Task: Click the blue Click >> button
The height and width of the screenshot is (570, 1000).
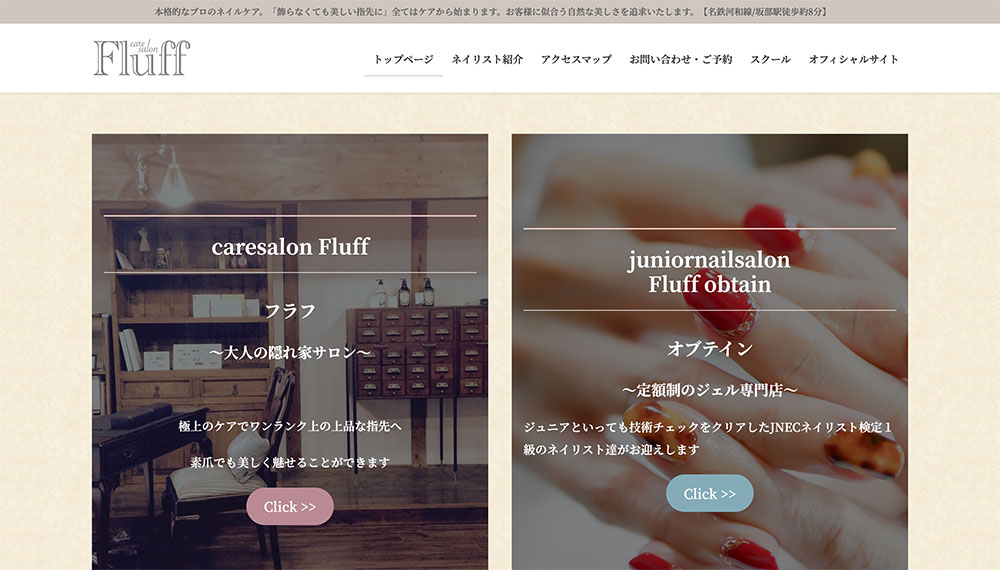Action: (710, 493)
